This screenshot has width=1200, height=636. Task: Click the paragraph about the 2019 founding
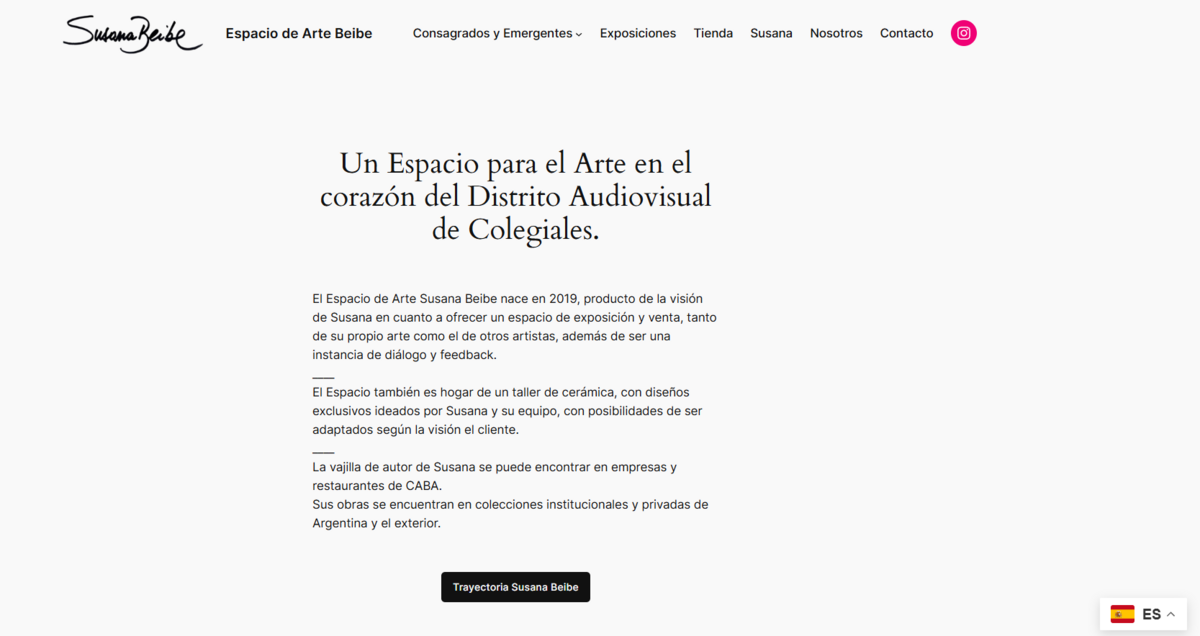pyautogui.click(x=514, y=326)
